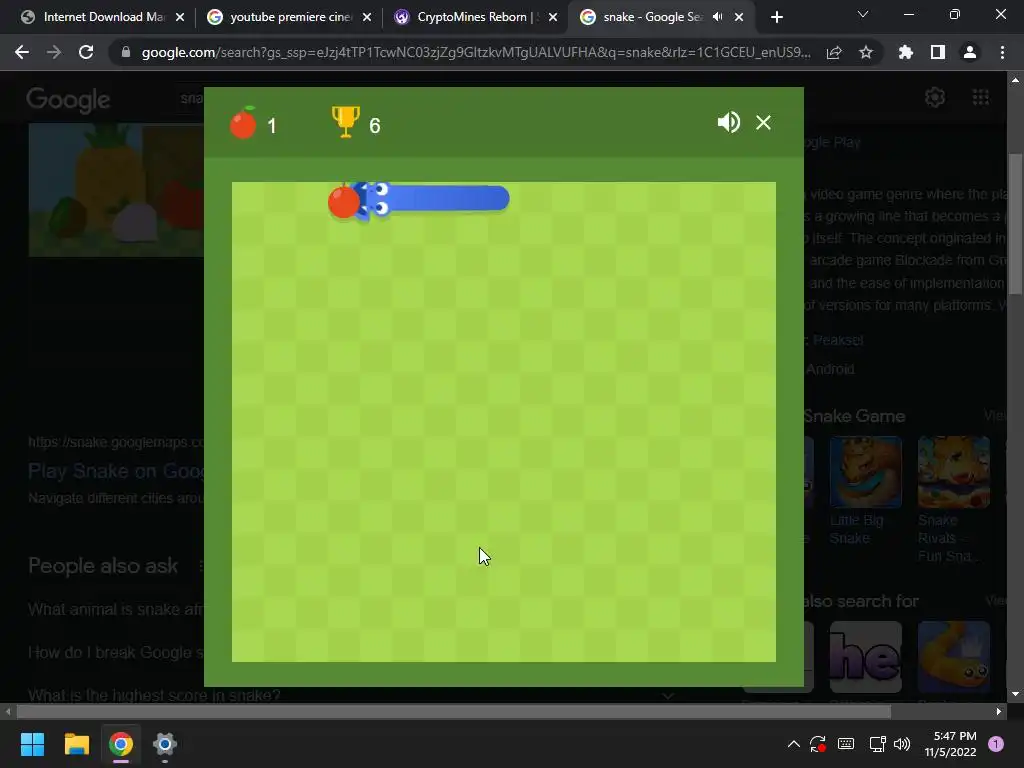The height and width of the screenshot is (768, 1024).
Task: Open network display tray icon
Action: (x=878, y=744)
